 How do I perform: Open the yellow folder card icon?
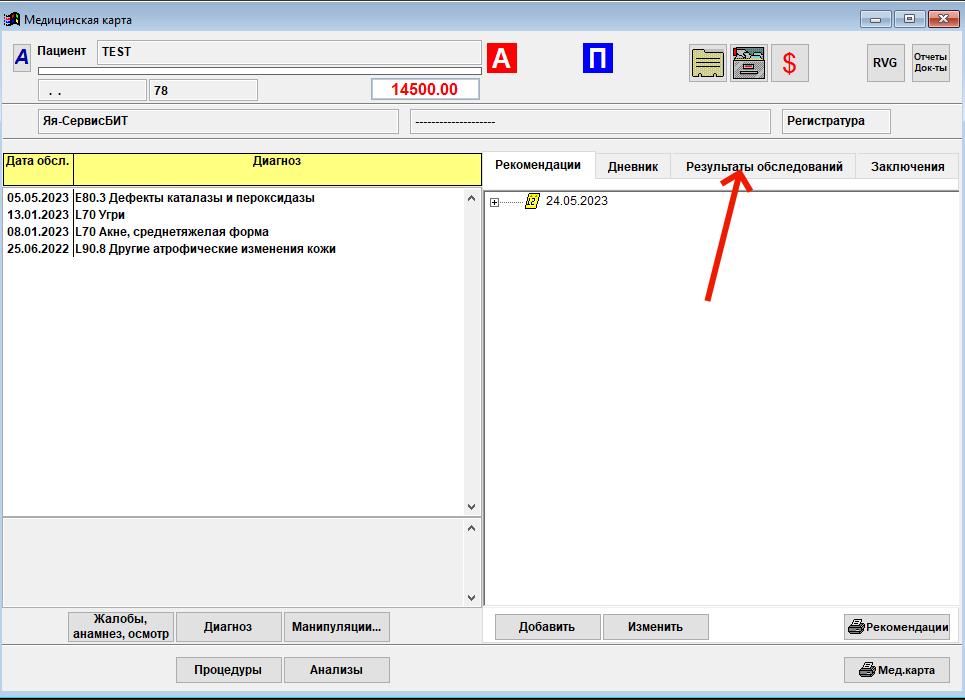708,63
